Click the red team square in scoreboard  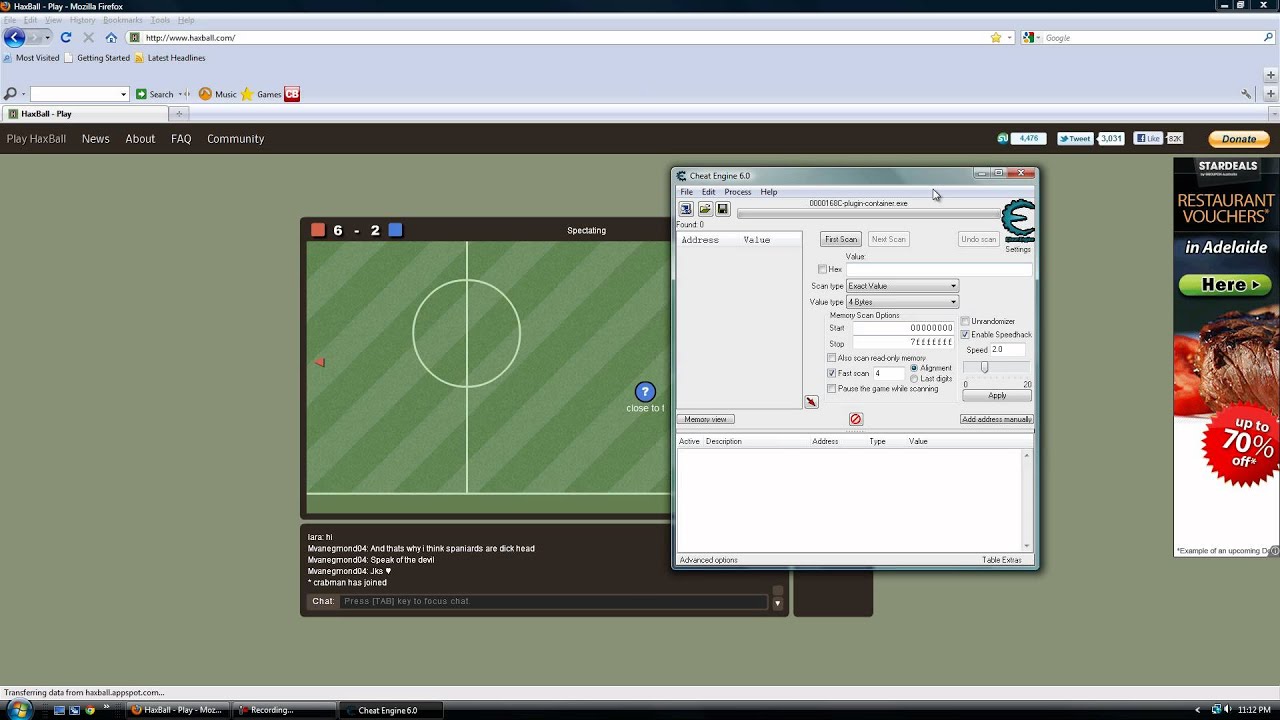pyautogui.click(x=318, y=230)
